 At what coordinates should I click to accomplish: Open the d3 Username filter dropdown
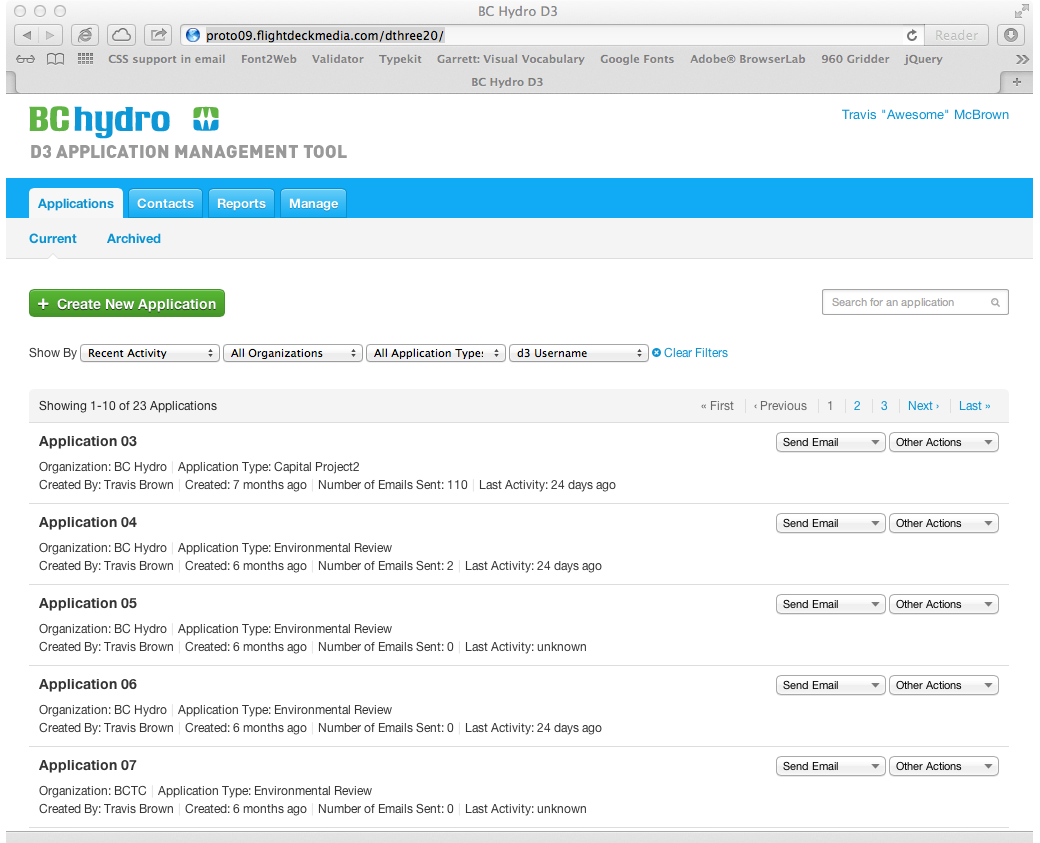tap(579, 353)
